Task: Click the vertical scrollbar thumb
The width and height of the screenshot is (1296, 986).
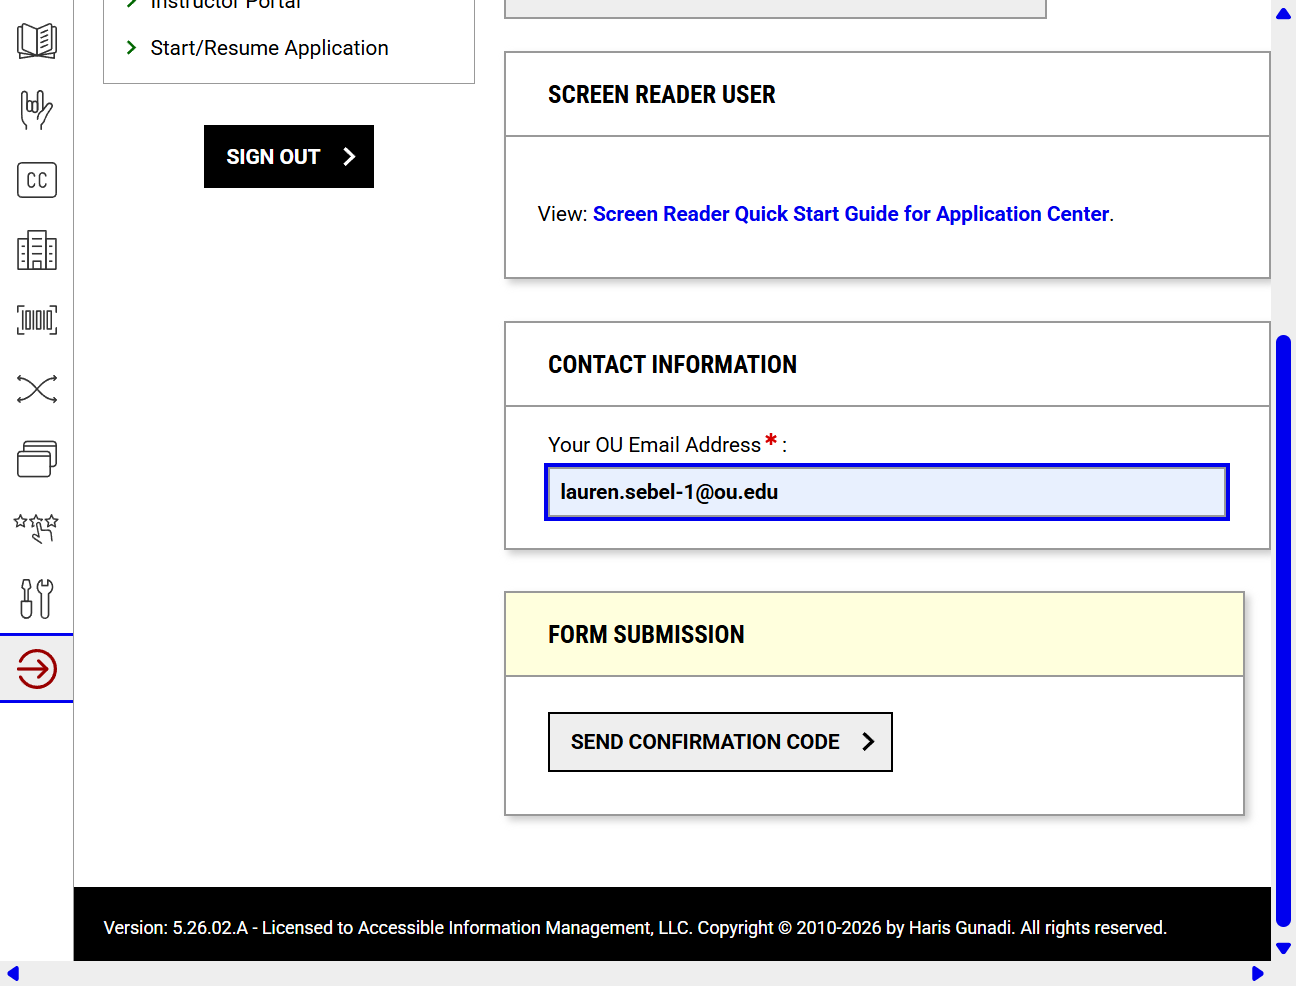Action: (x=1284, y=632)
